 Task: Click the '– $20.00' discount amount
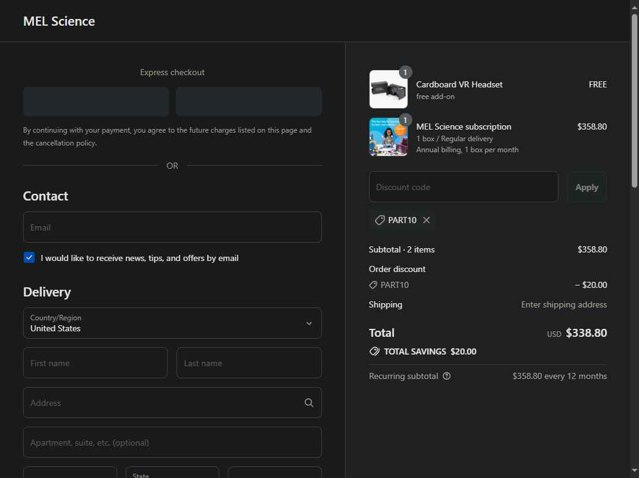point(591,285)
